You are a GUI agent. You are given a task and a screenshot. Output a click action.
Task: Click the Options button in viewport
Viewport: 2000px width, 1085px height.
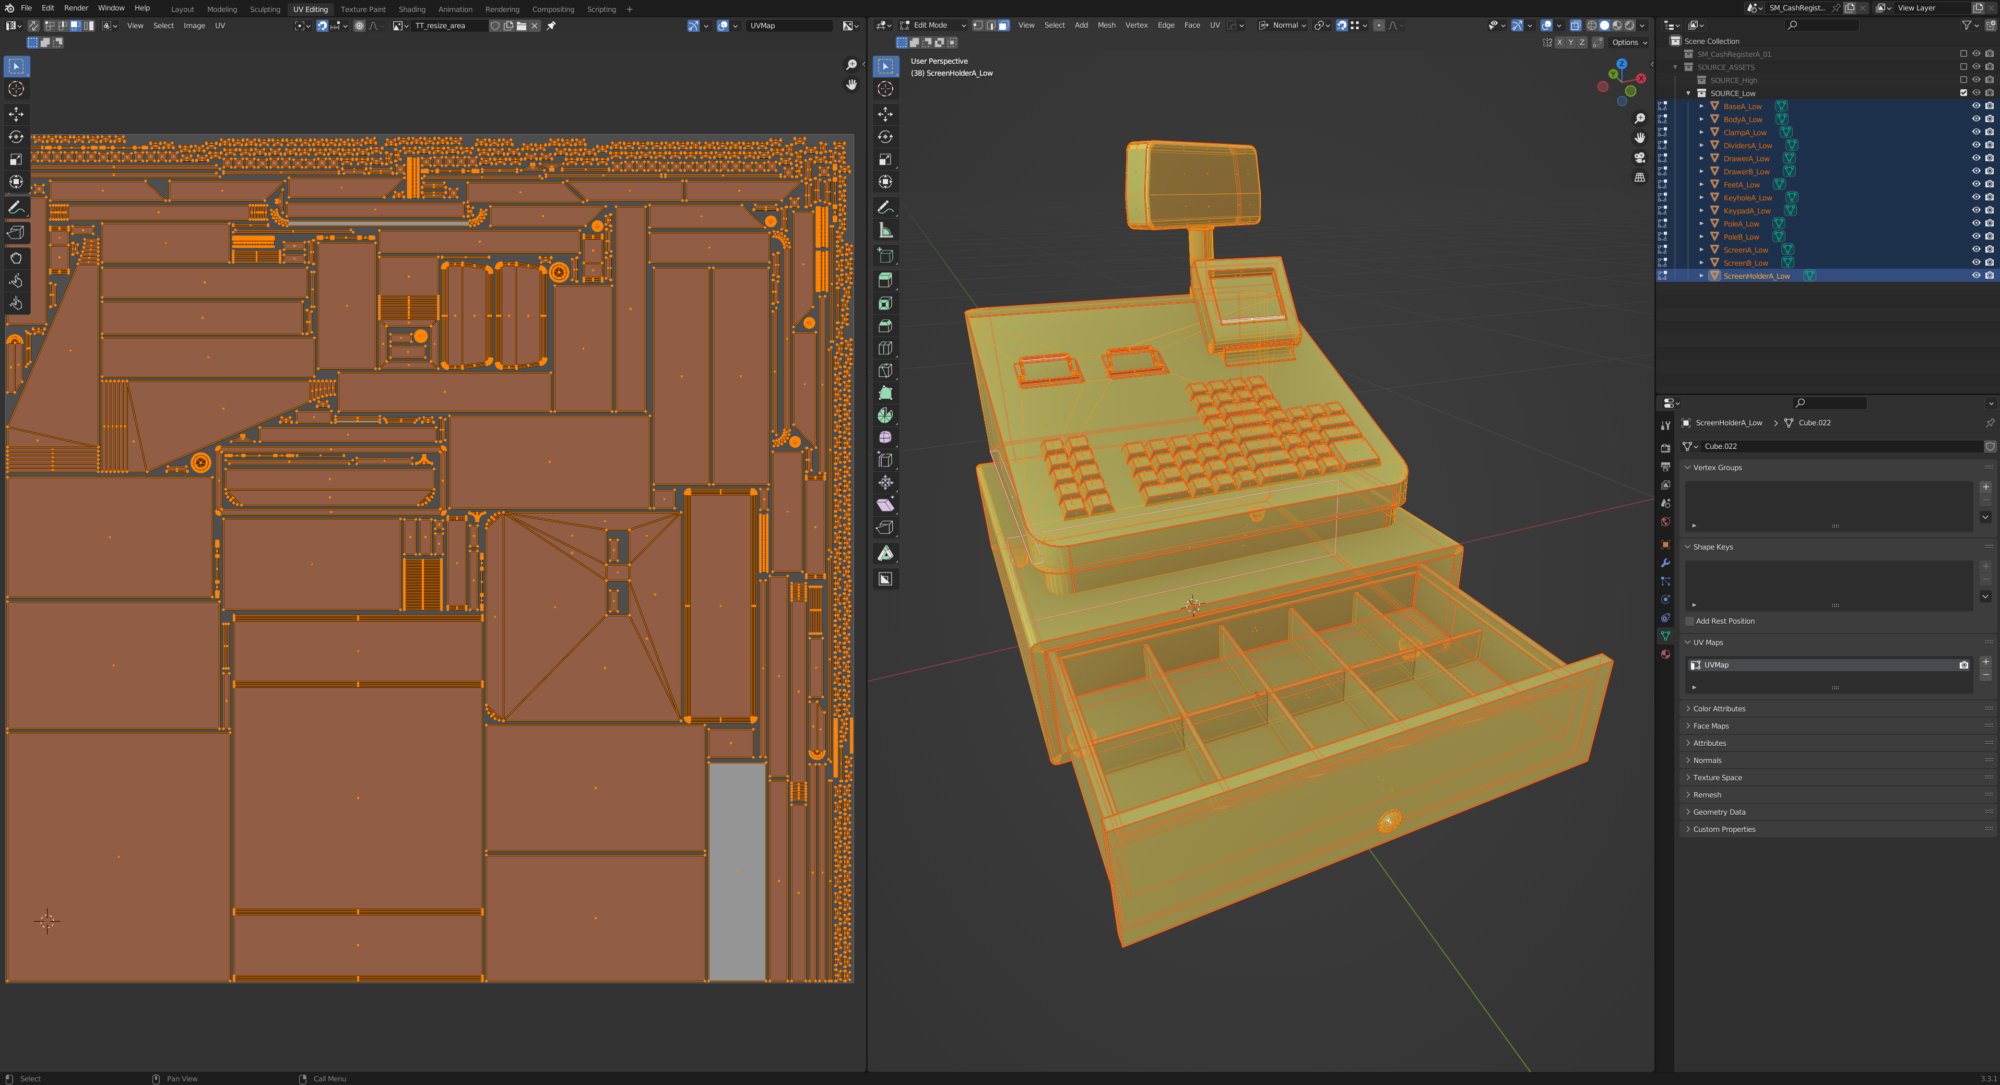point(1629,42)
